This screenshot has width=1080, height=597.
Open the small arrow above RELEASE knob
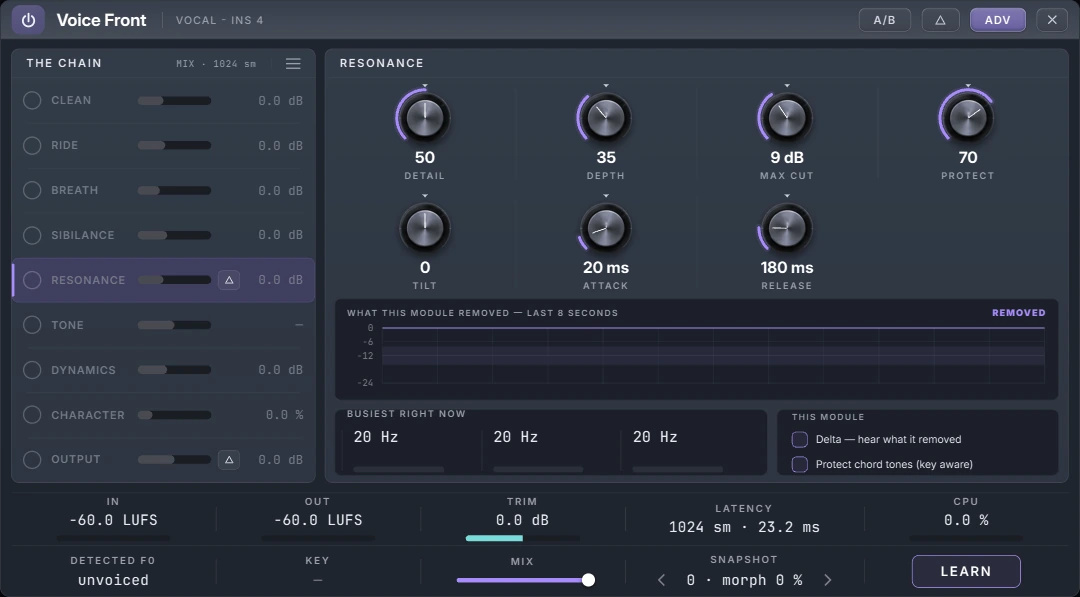pos(787,196)
